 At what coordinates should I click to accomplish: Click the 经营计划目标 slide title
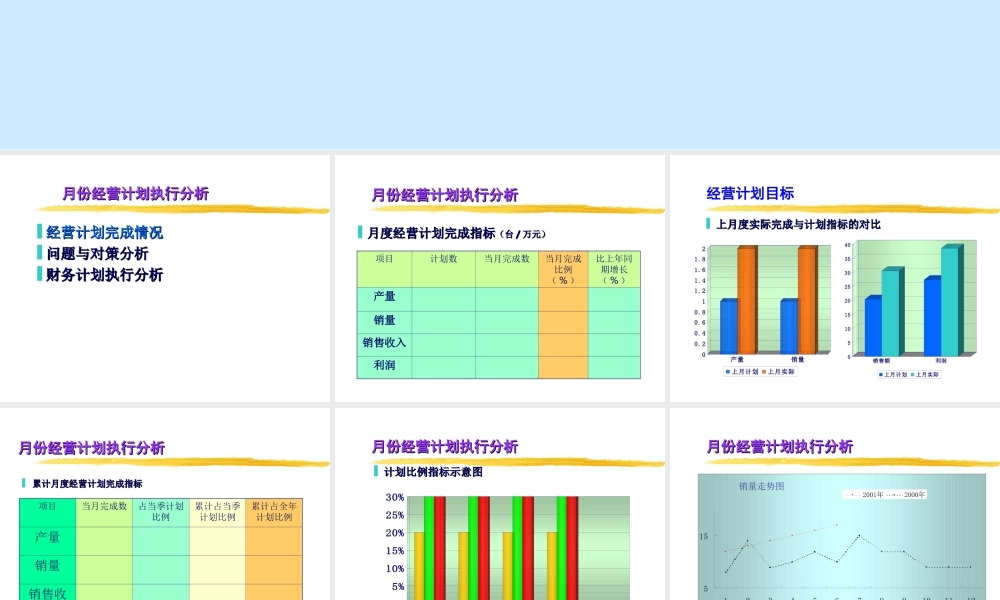coord(749,193)
